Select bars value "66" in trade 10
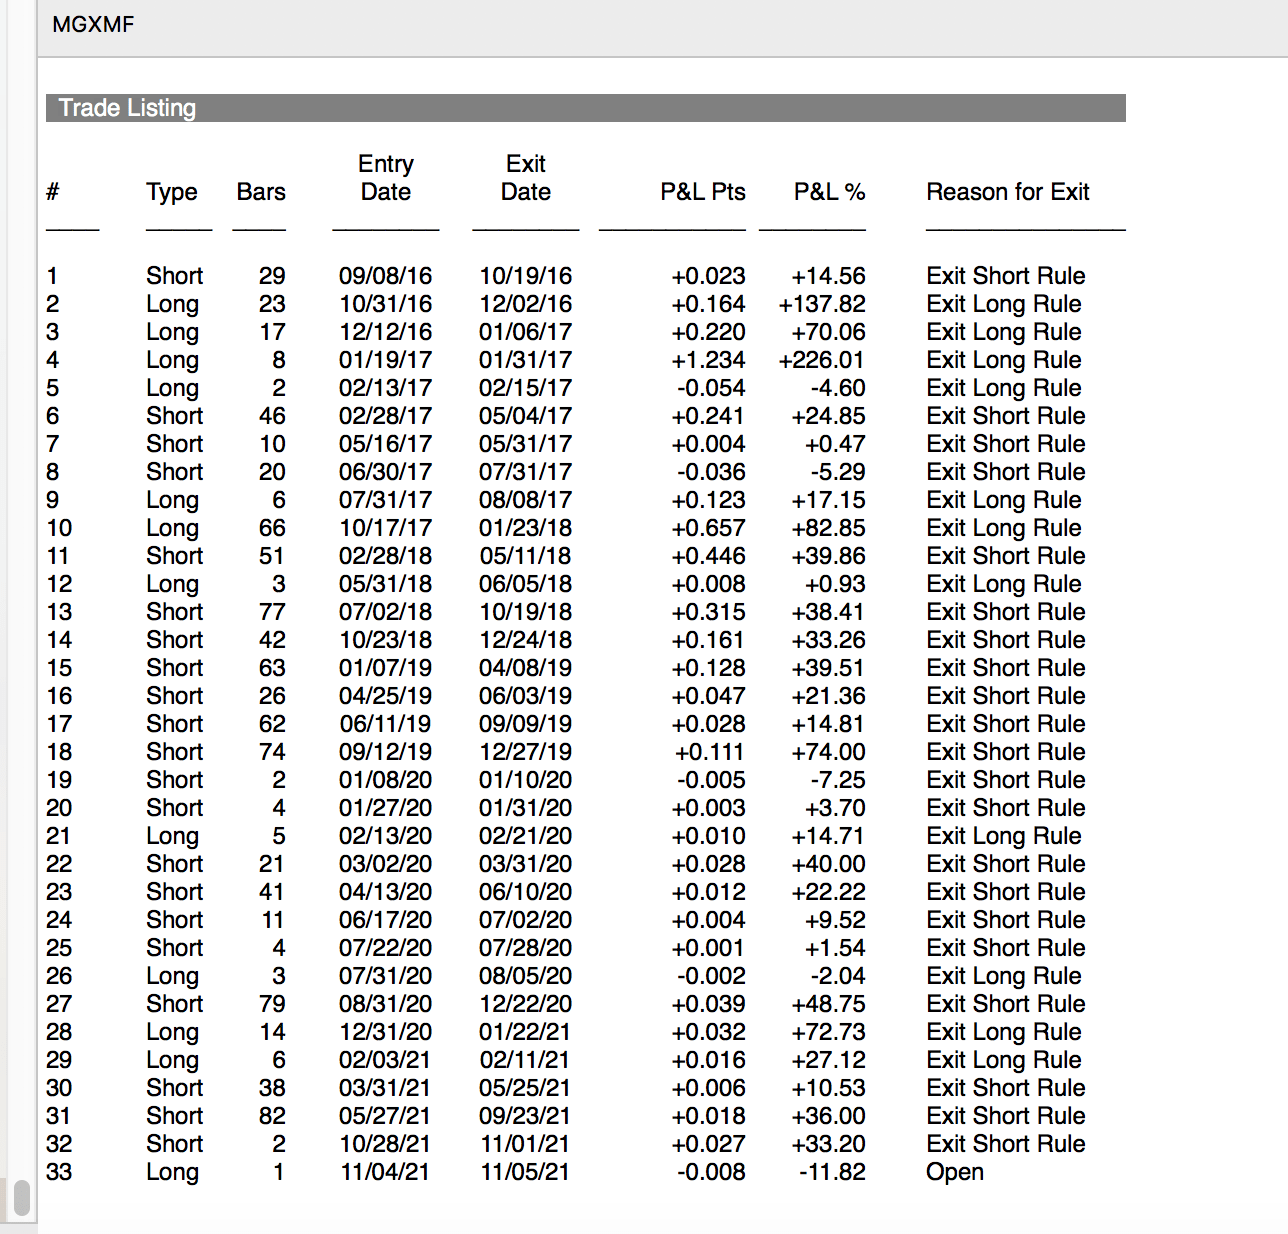The image size is (1288, 1234). click(x=272, y=528)
